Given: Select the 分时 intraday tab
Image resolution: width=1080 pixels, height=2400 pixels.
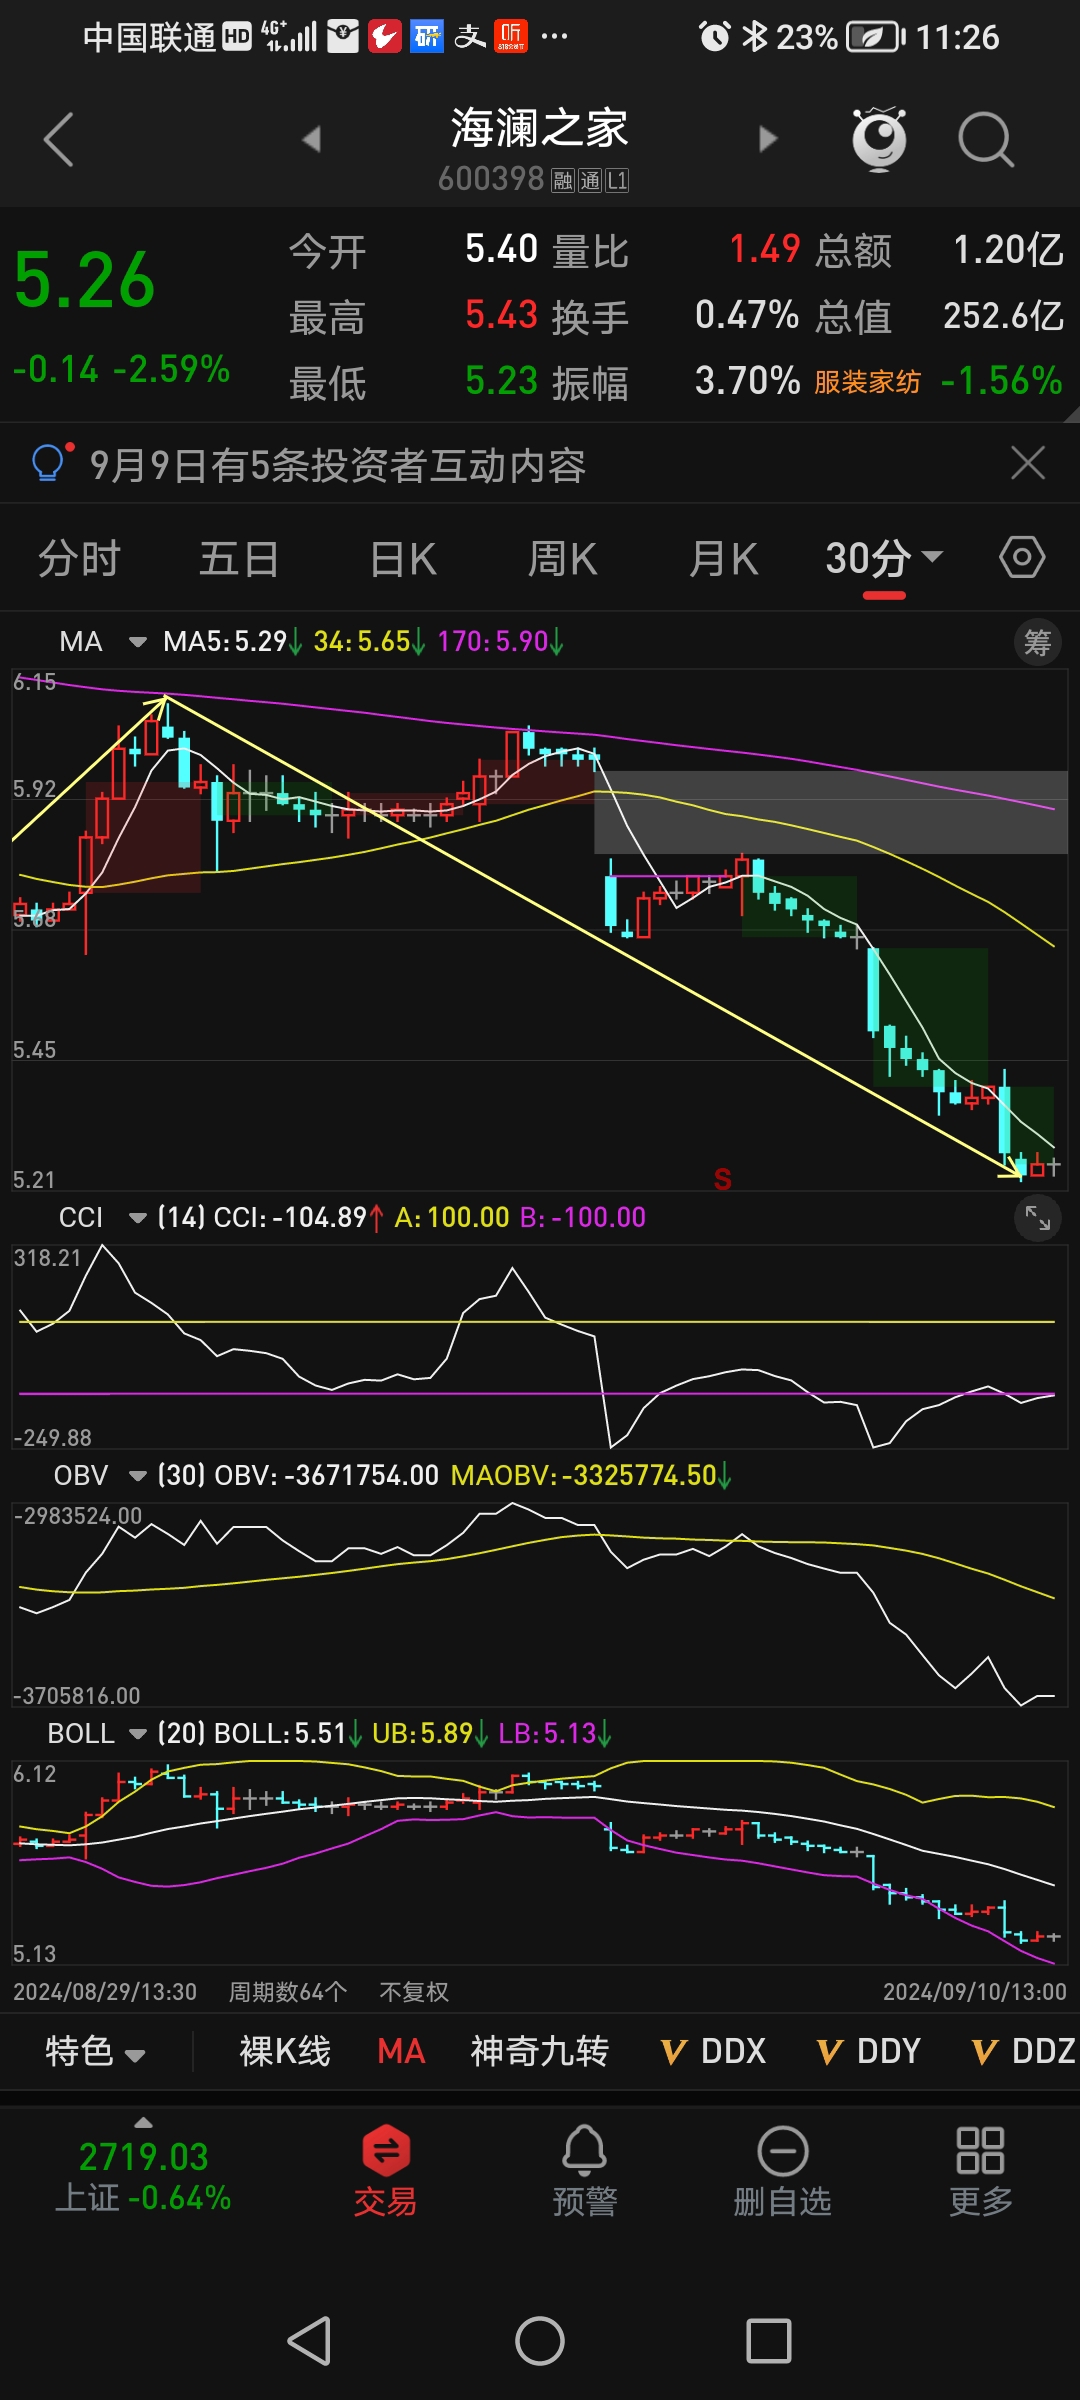Looking at the screenshot, I should tap(79, 558).
